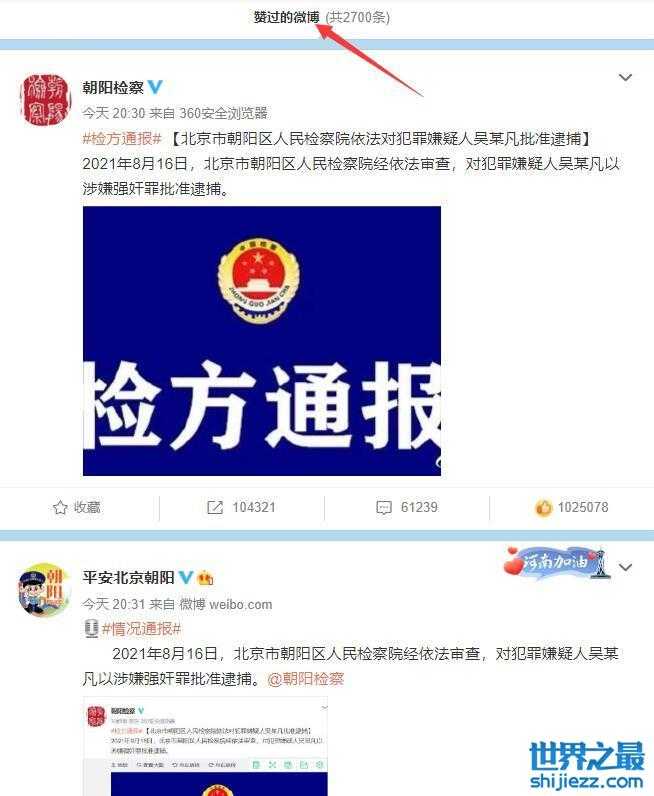Image resolution: width=654 pixels, height=796 pixels.
Task: Open the 检方通报 blue post image
Action: (262, 341)
